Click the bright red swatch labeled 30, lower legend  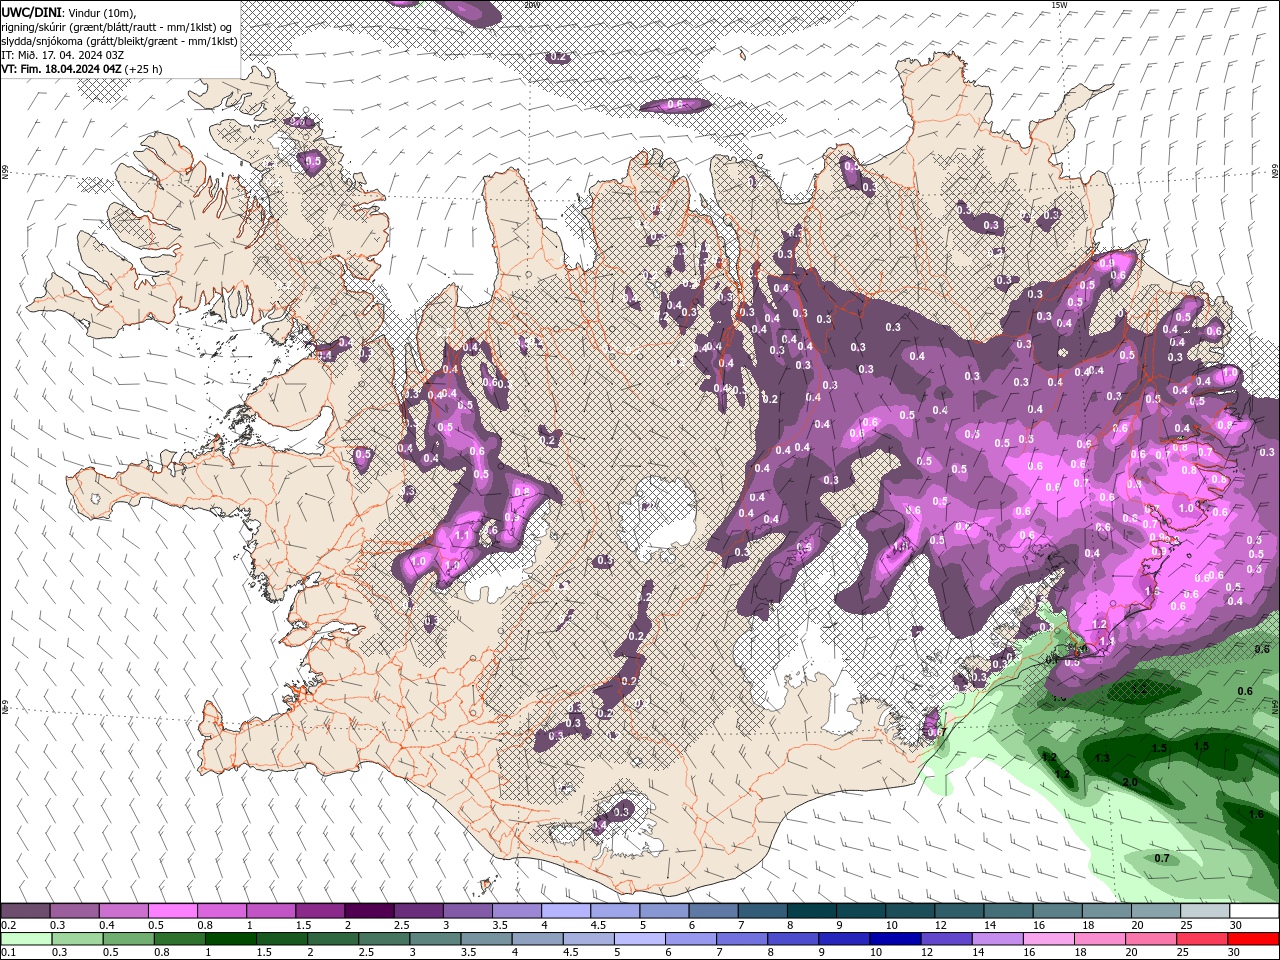pyautogui.click(x=1254, y=939)
